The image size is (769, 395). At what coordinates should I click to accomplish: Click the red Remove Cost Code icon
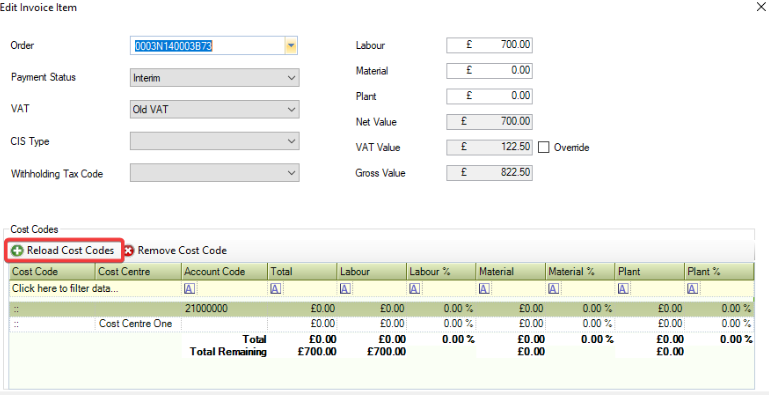click(x=128, y=251)
